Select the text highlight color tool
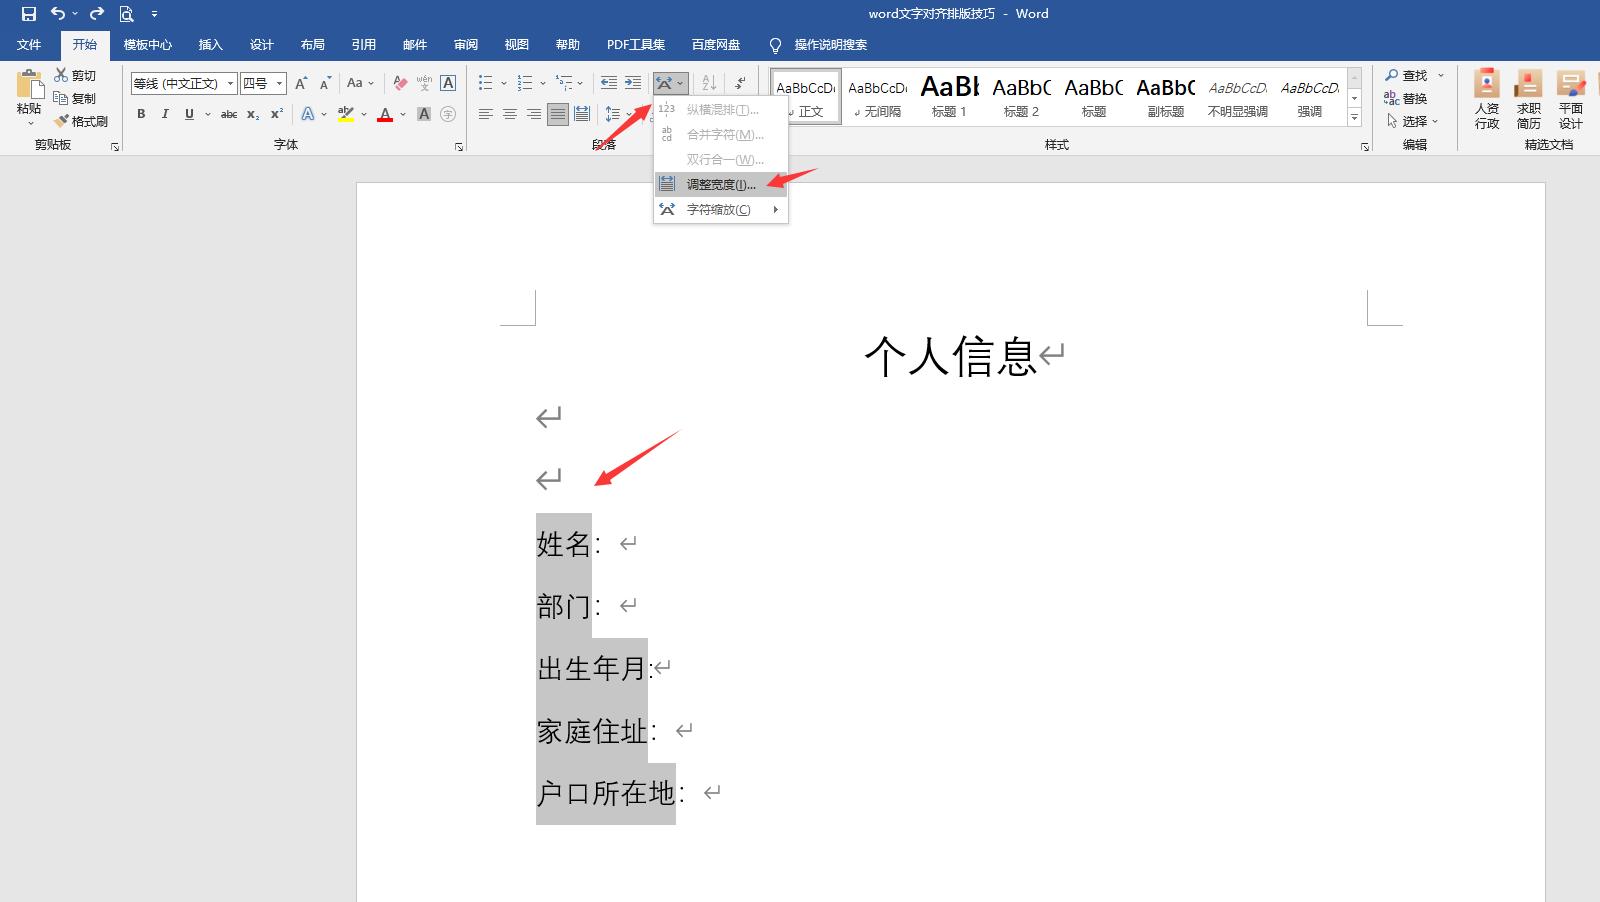Image resolution: width=1600 pixels, height=902 pixels. pos(346,114)
